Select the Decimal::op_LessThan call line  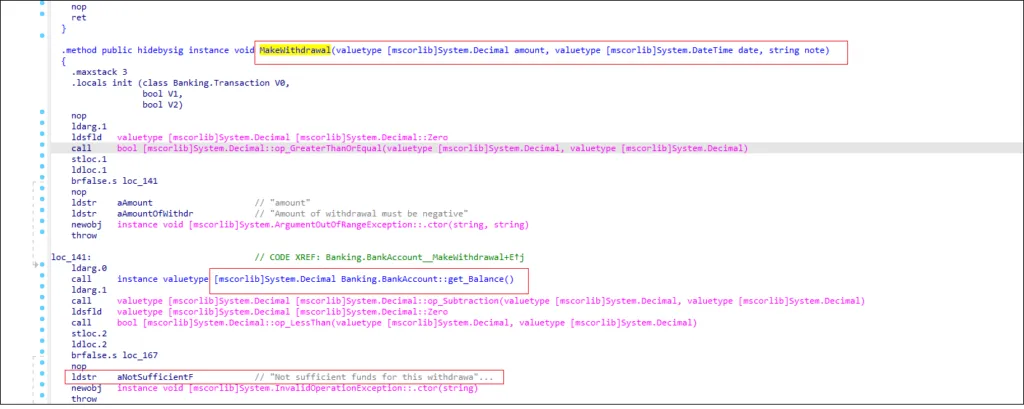[385, 323]
